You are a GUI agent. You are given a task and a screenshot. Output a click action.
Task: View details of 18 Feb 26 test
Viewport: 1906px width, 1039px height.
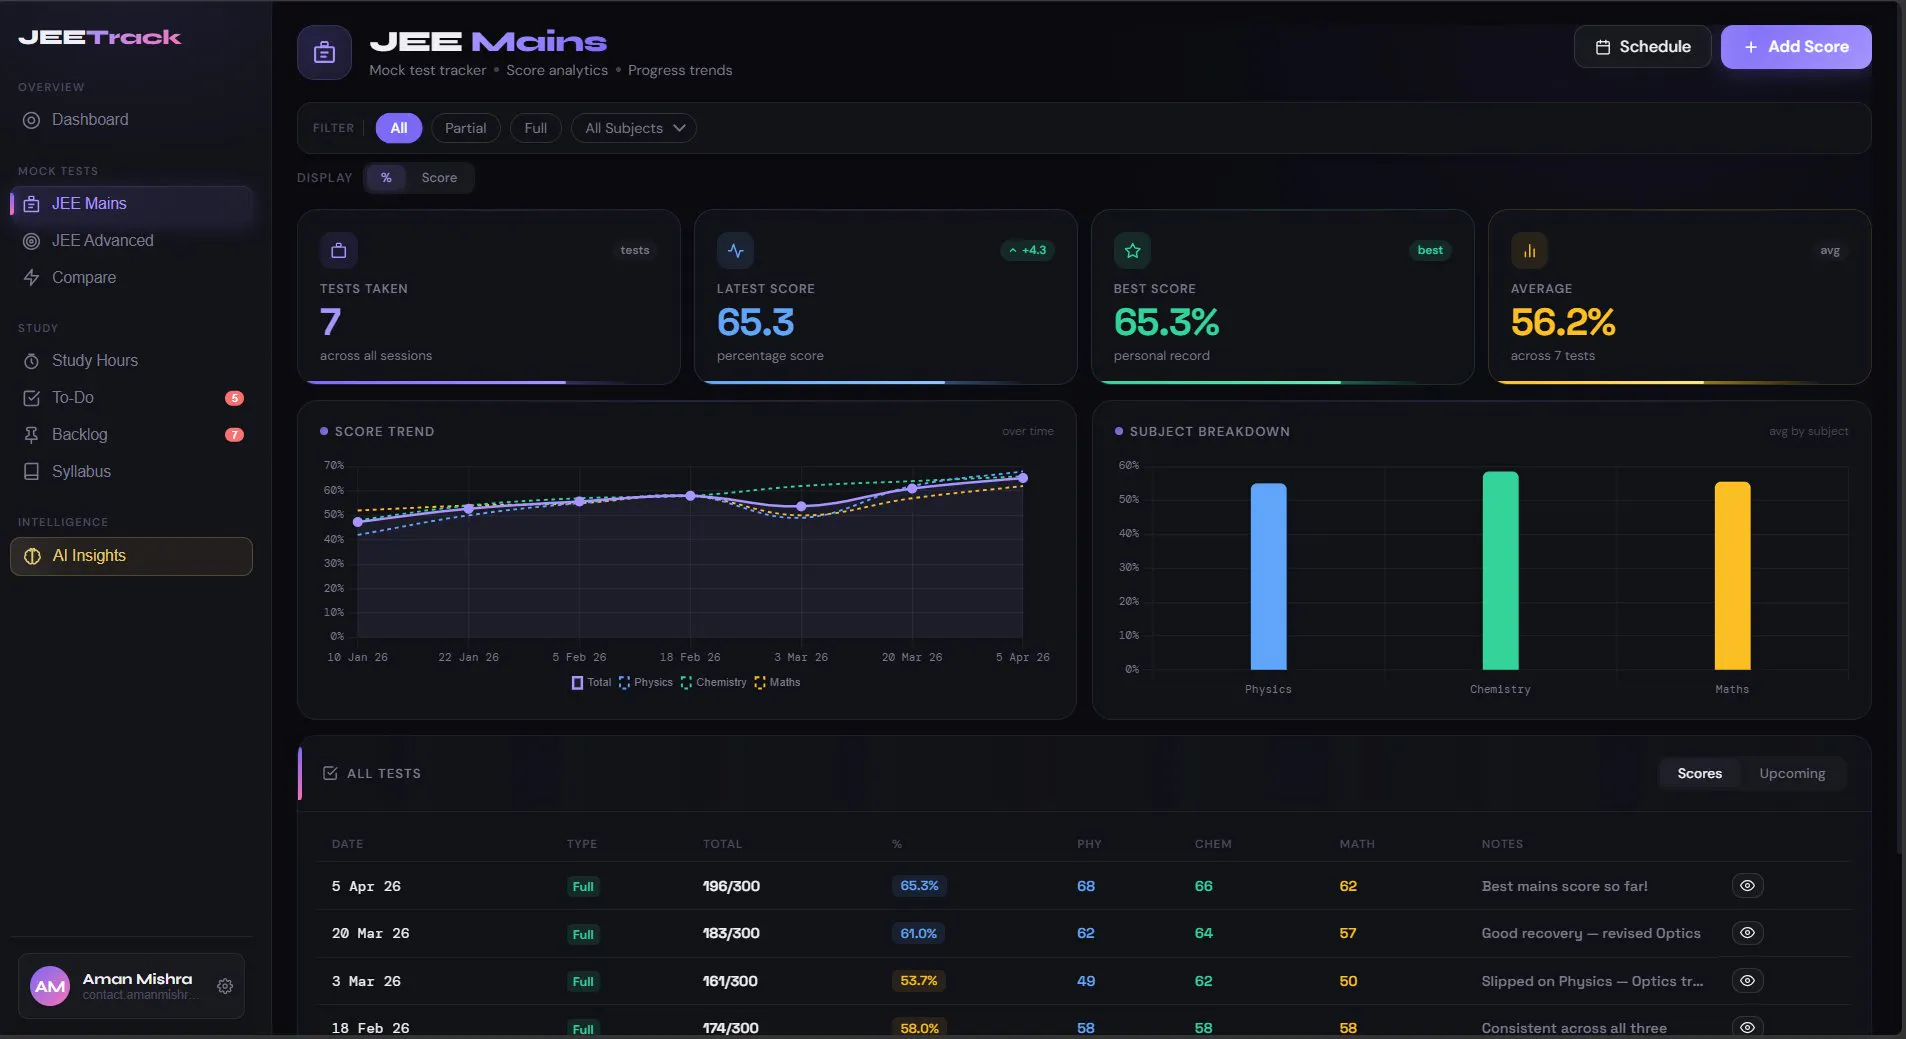click(1747, 1027)
